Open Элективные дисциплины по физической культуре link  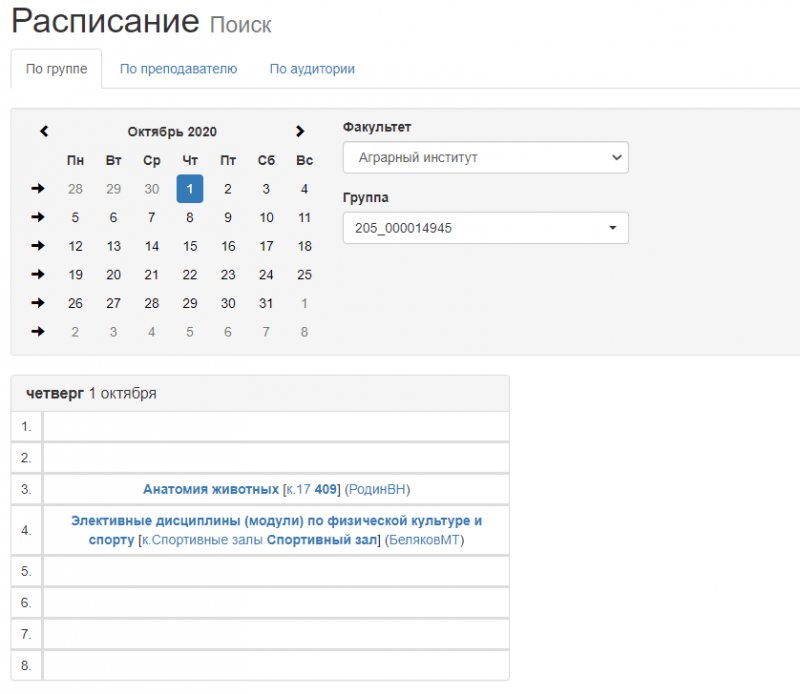(x=276, y=530)
